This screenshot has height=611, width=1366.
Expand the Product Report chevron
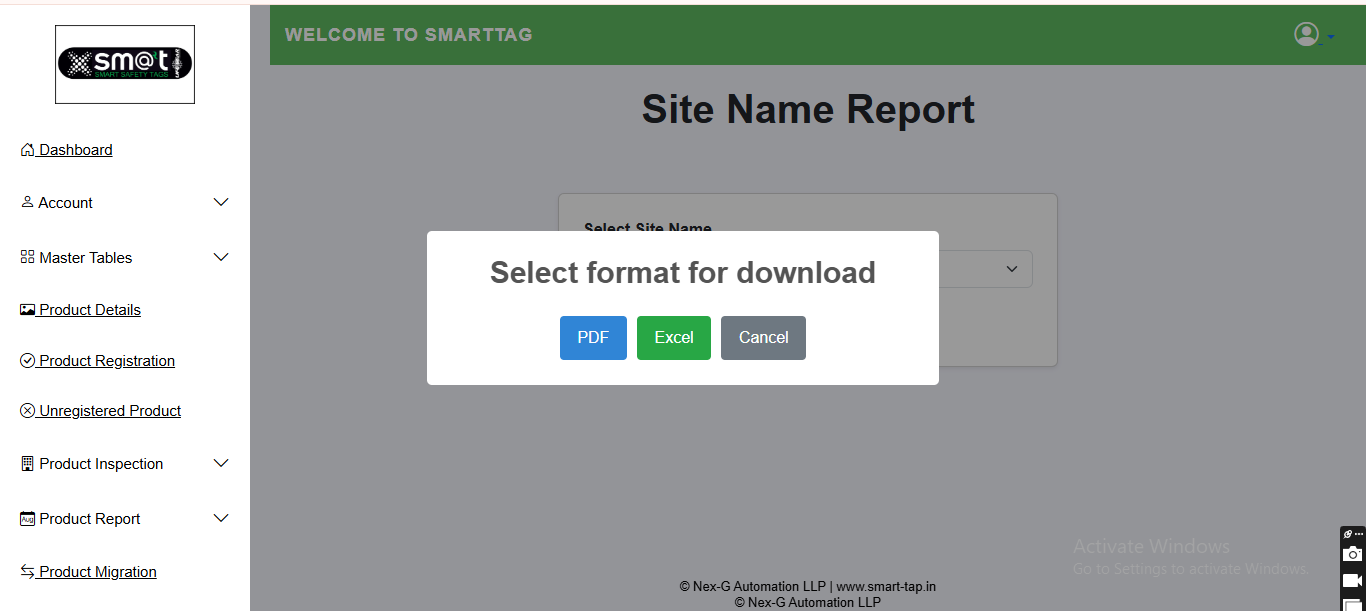coord(222,518)
